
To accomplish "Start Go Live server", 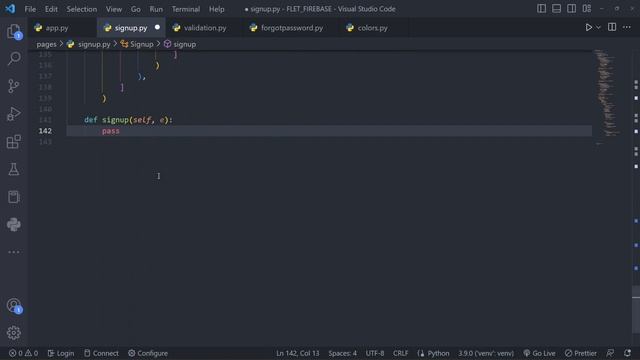I will click(539, 353).
